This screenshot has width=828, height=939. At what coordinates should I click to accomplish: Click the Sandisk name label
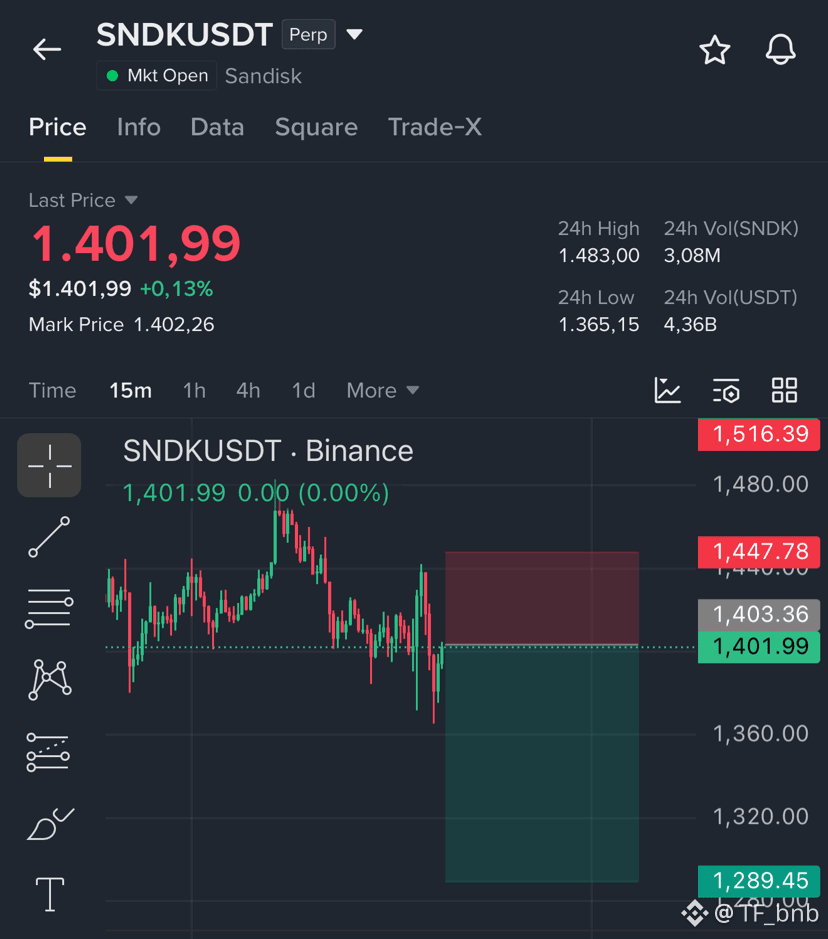pos(263,76)
